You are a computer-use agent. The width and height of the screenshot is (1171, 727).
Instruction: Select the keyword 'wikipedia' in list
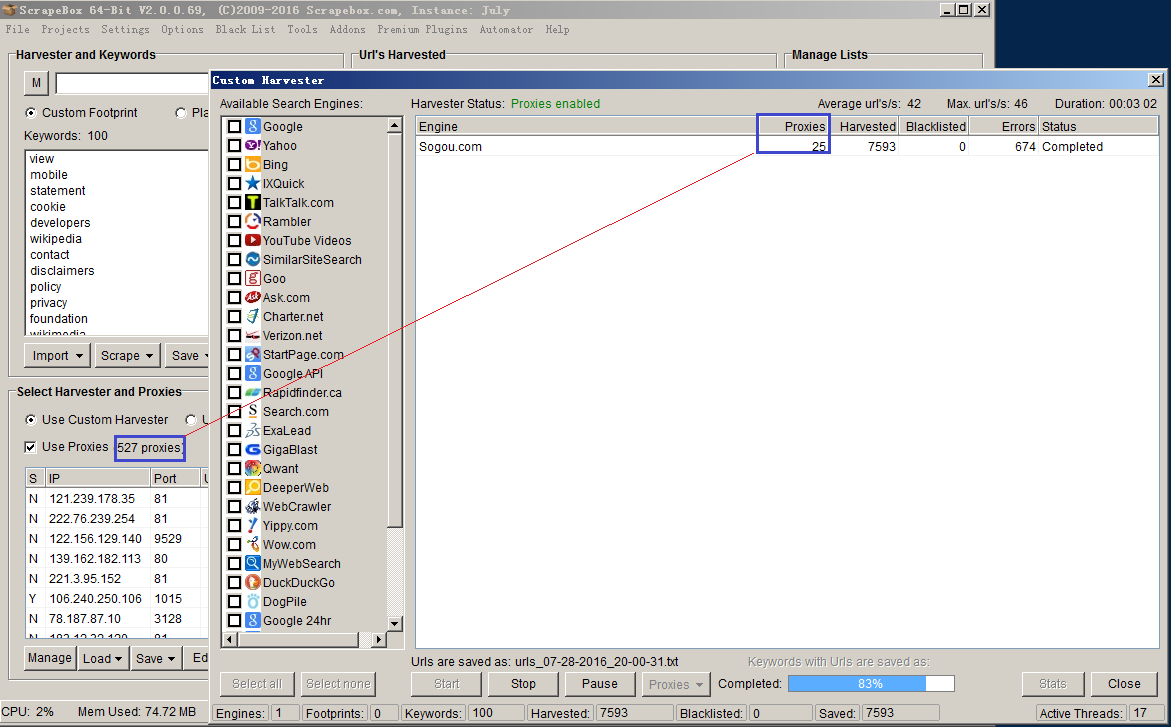tap(56, 239)
